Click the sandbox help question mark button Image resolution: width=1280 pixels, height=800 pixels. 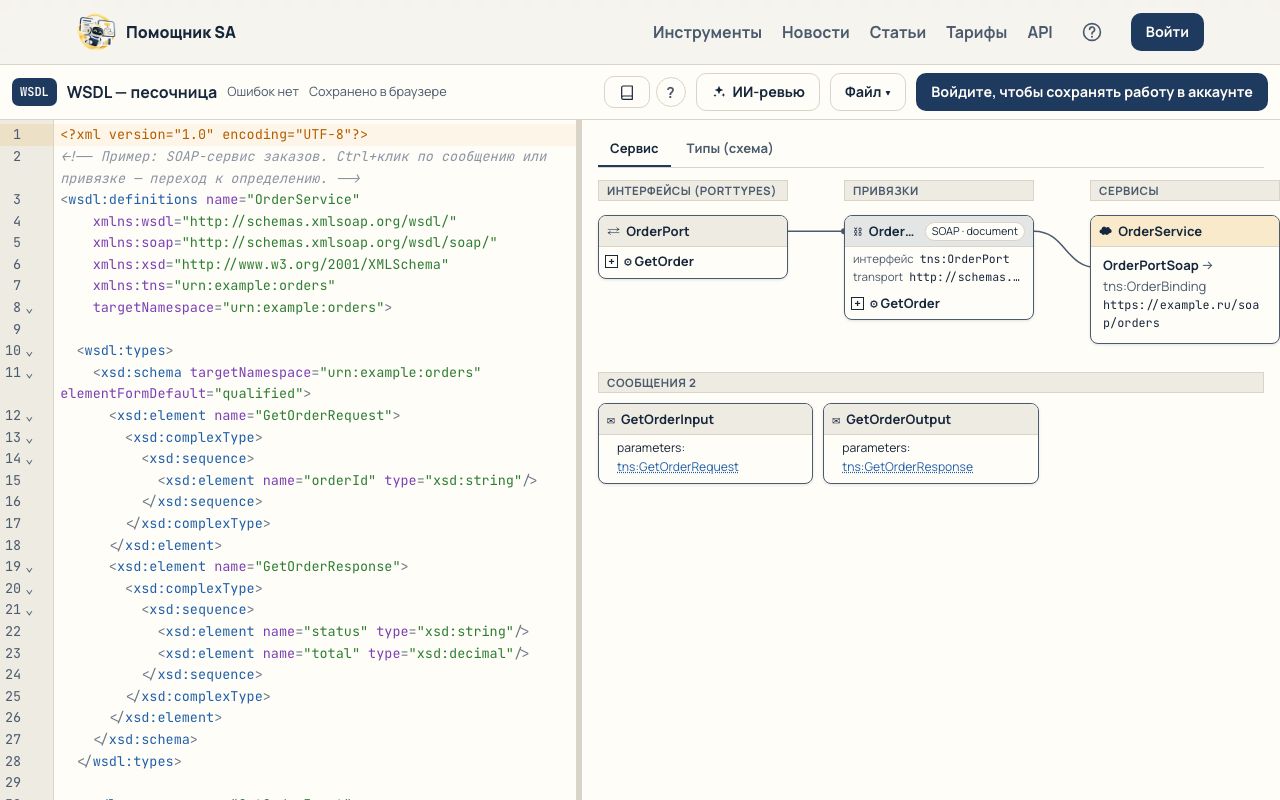671,92
